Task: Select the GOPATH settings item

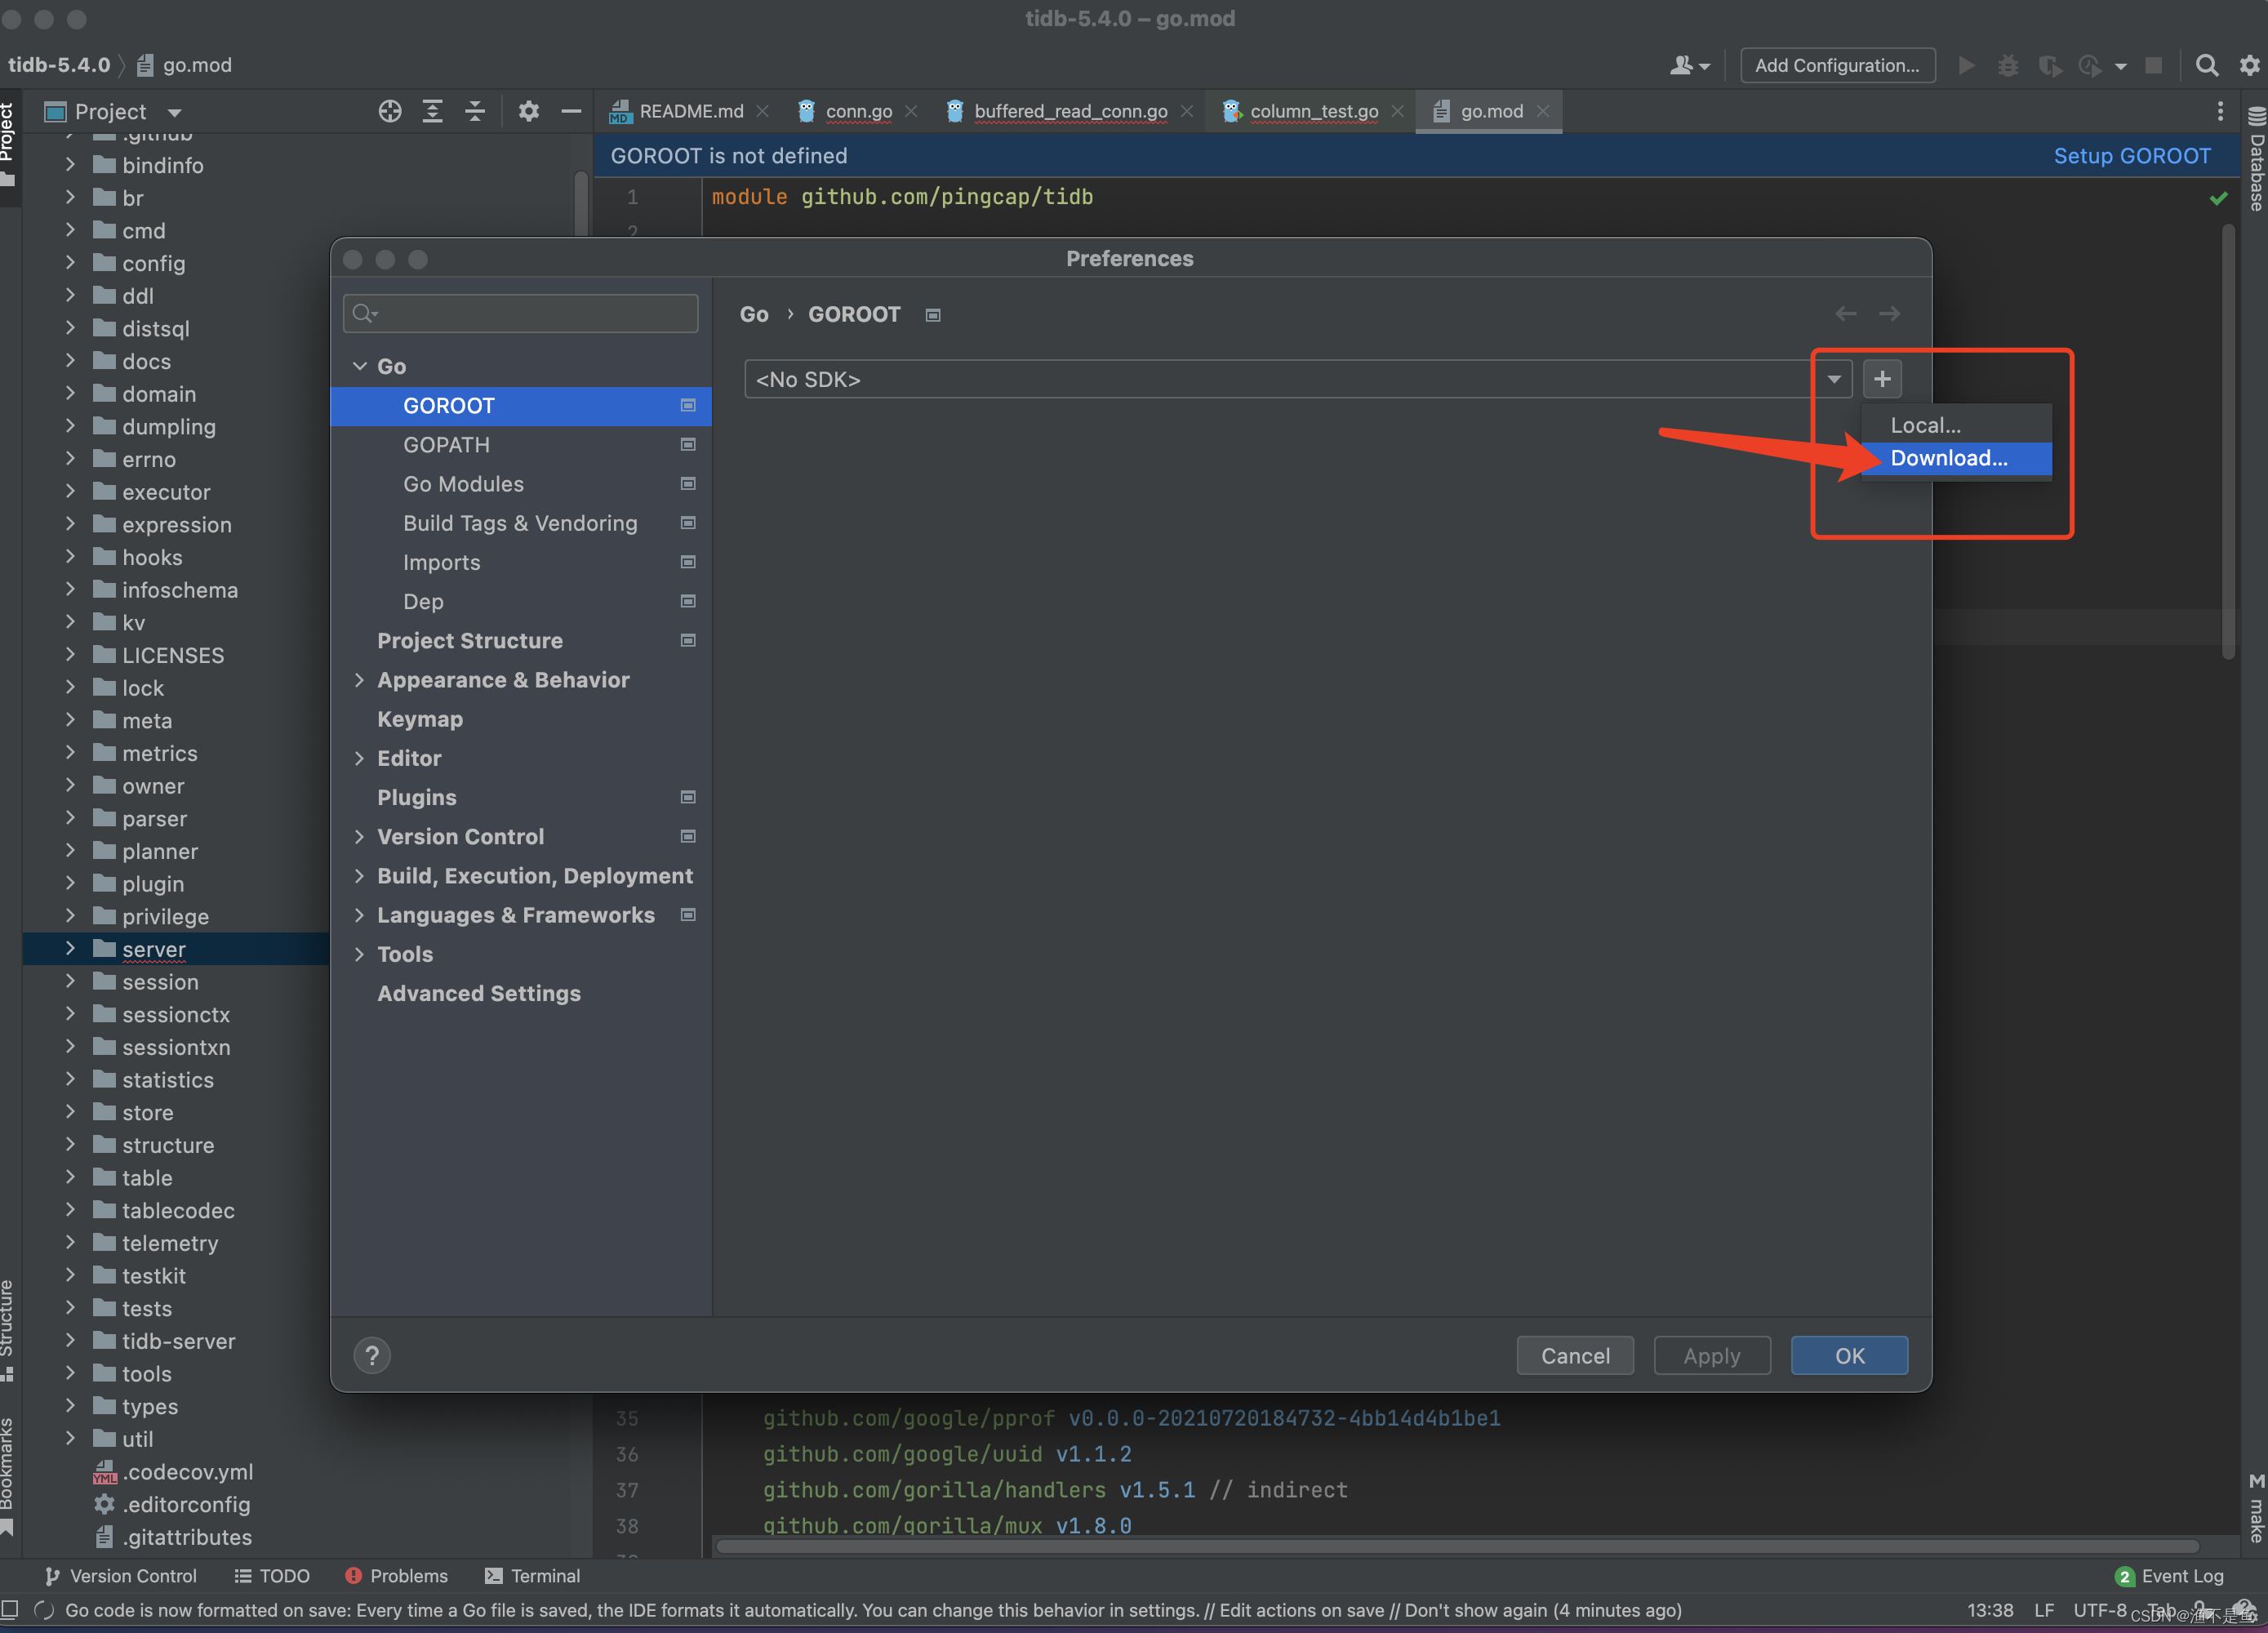Action: (446, 443)
